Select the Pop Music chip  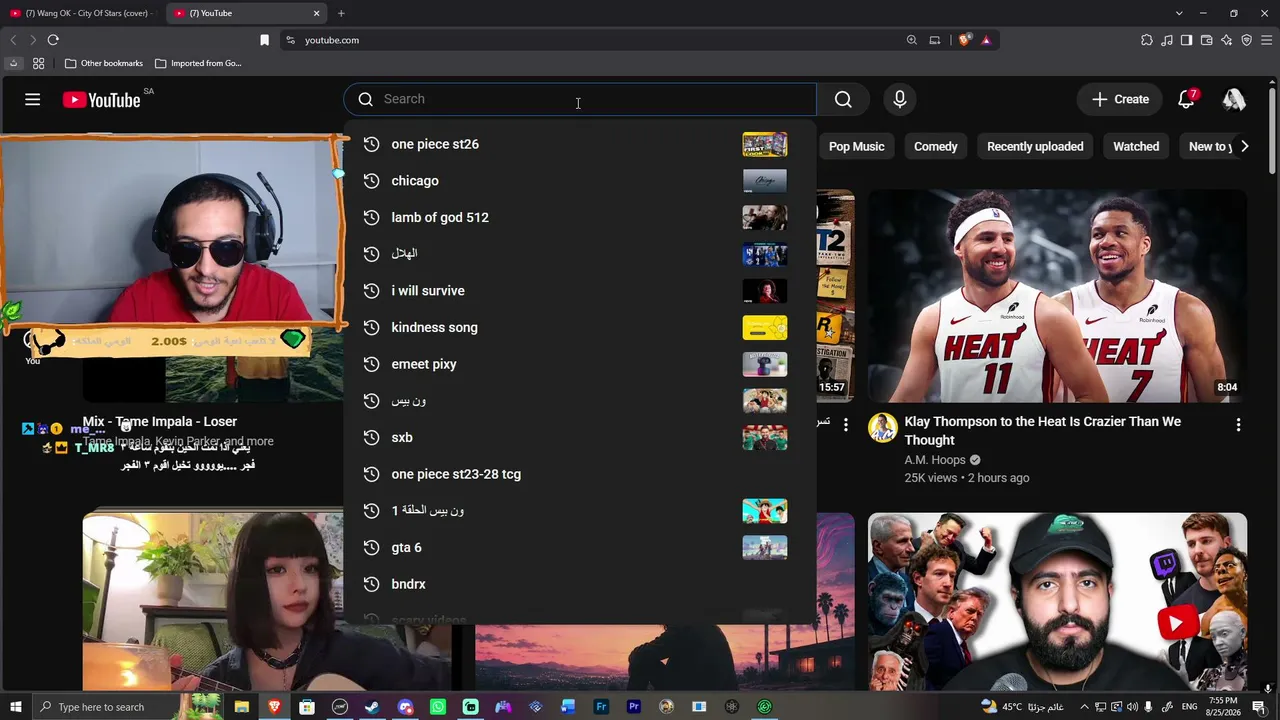856,146
